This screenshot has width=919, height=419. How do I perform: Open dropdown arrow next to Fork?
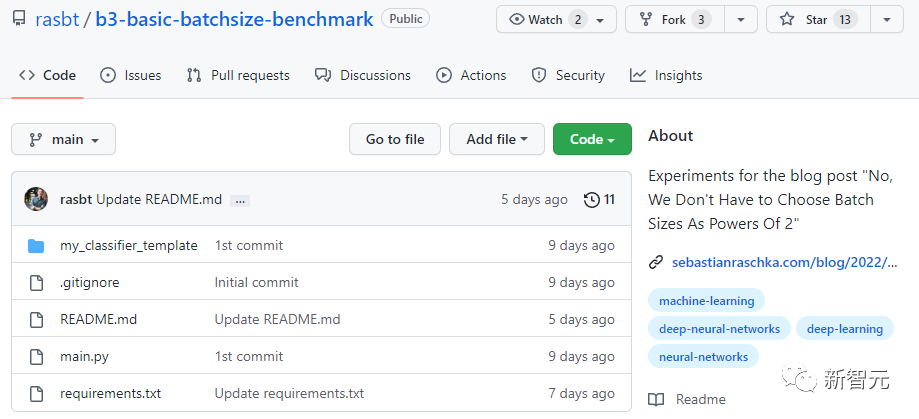tap(740, 19)
